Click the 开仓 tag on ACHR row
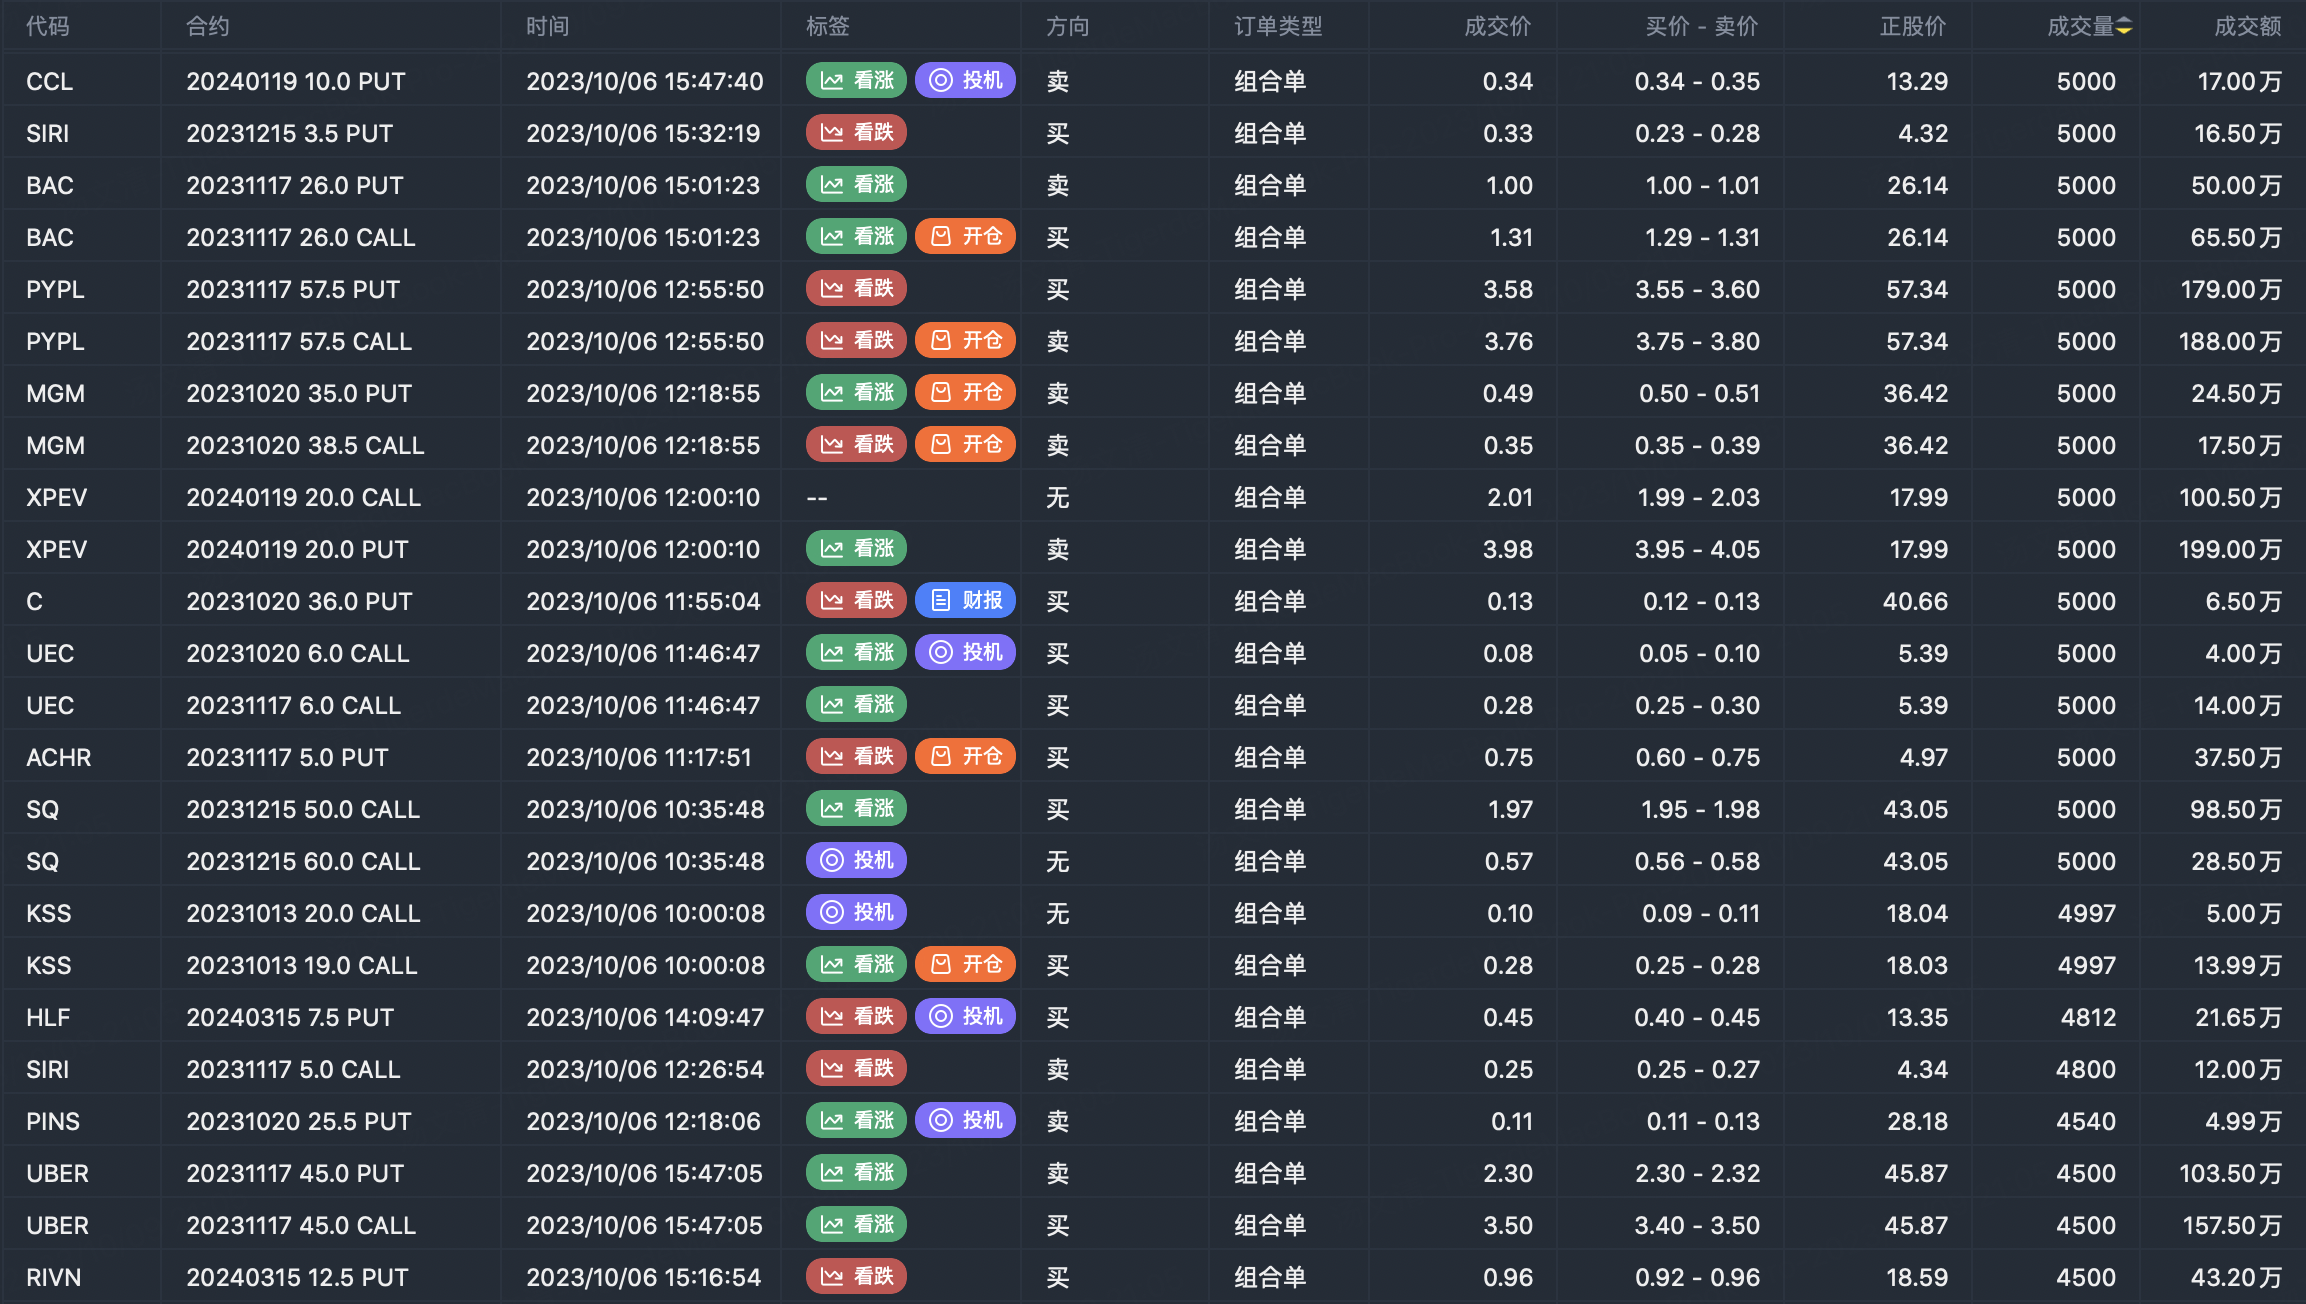This screenshot has height=1304, width=2306. [x=965, y=757]
